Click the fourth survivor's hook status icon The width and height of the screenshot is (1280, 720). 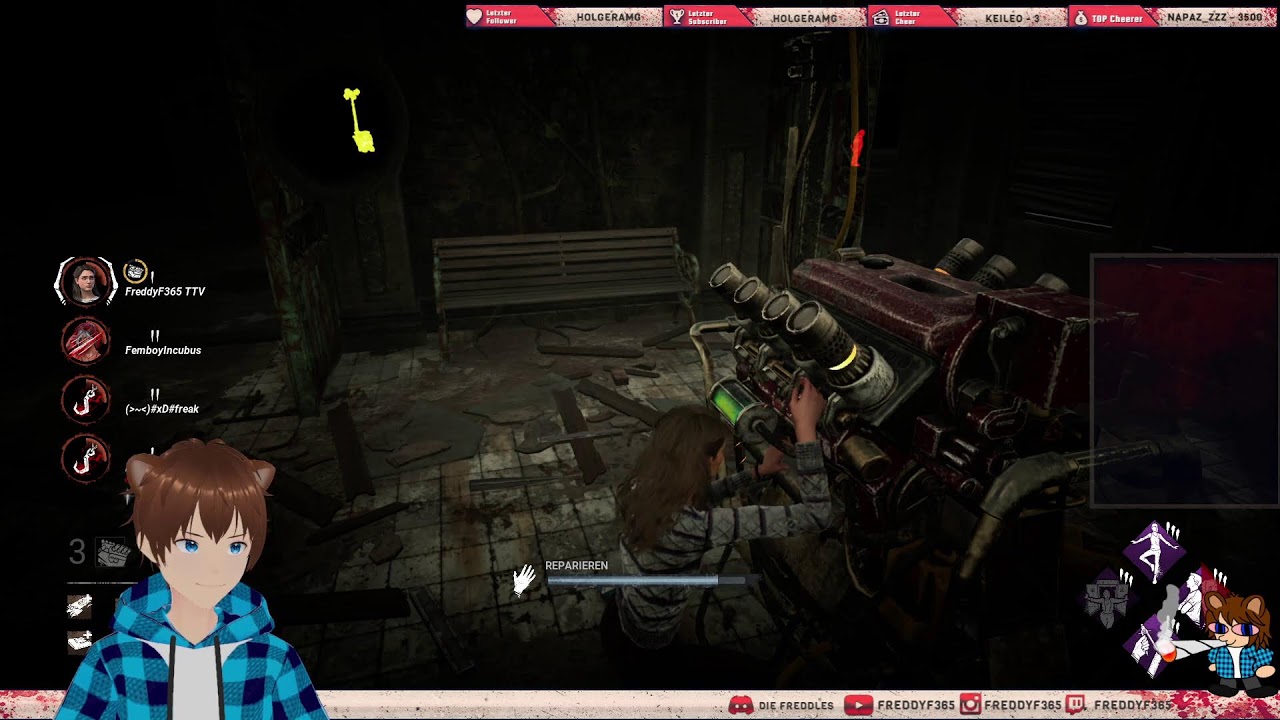pyautogui.click(x=85, y=459)
